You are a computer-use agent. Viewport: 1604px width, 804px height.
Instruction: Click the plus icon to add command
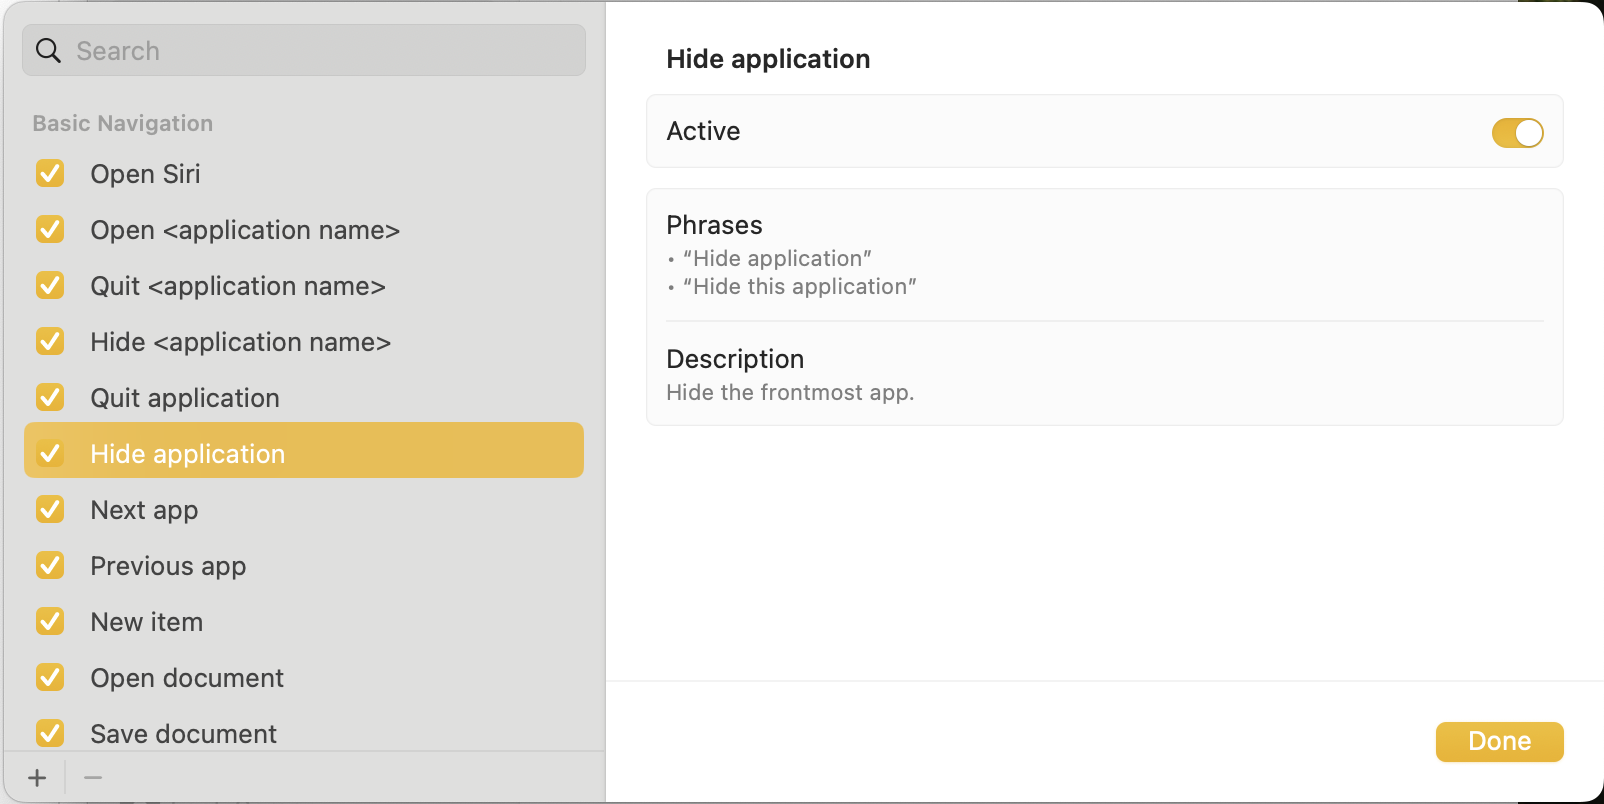click(37, 778)
